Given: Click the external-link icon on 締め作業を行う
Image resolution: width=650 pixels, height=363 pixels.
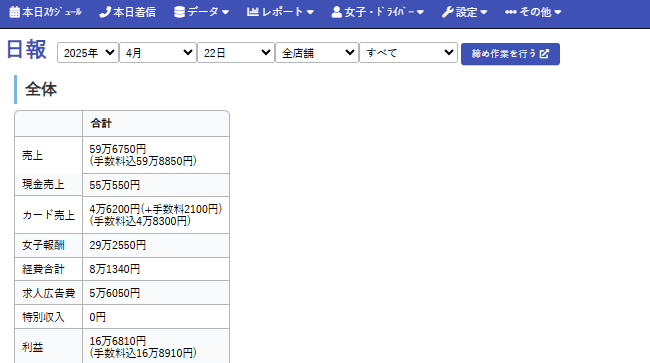Looking at the screenshot, I should [x=544, y=53].
